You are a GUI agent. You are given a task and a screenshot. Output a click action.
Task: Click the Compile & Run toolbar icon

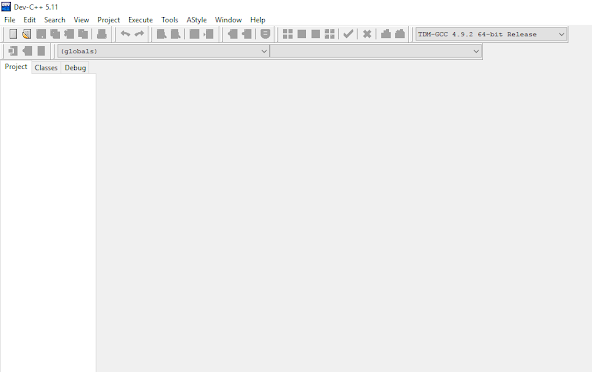click(316, 34)
